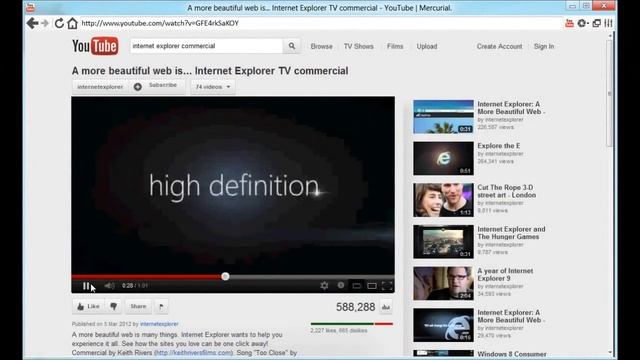Click the YouTube search input field
This screenshot has width=640, height=360.
(x=206, y=46)
